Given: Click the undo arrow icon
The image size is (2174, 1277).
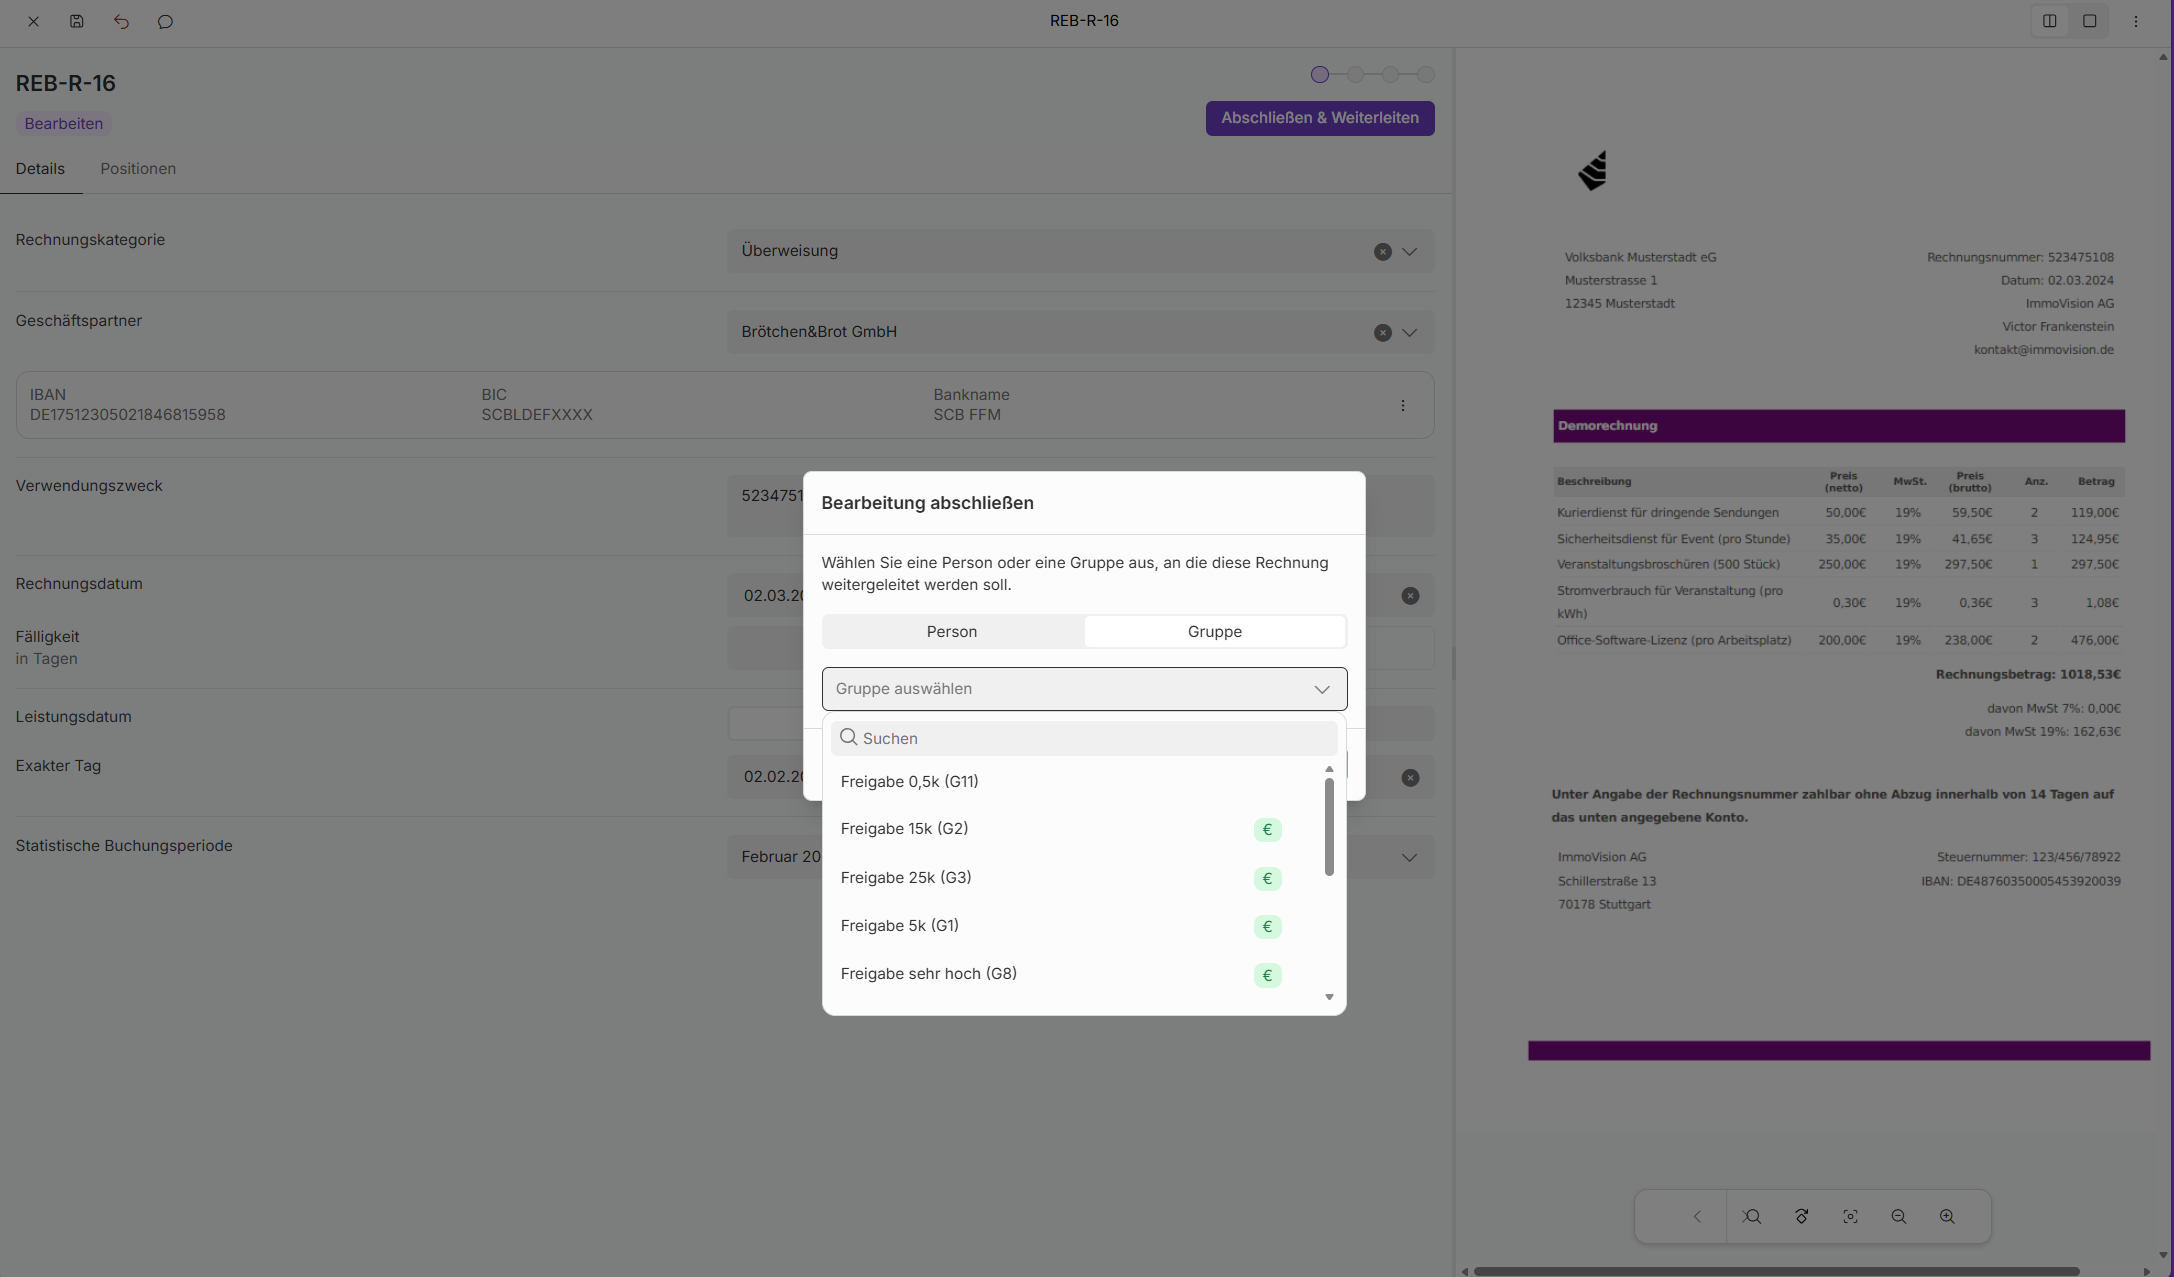Looking at the screenshot, I should click(121, 21).
